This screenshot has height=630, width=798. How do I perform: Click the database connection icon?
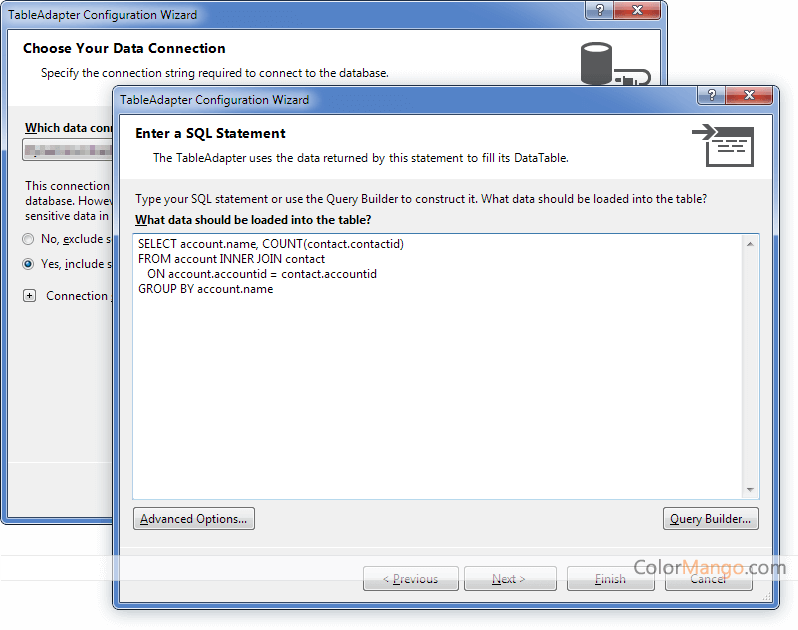click(615, 64)
